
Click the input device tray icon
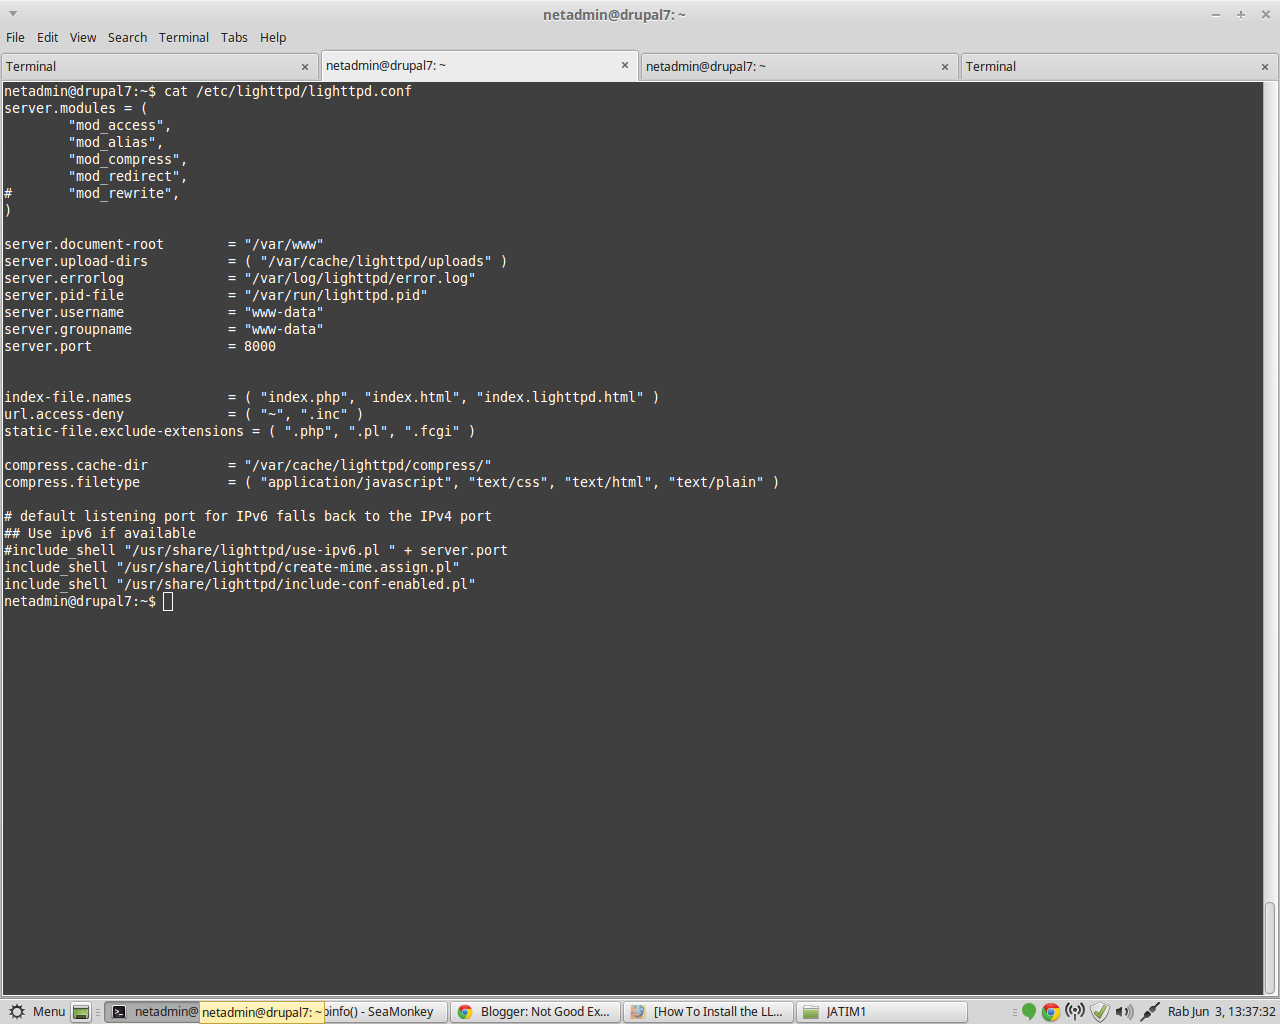tap(1151, 1011)
